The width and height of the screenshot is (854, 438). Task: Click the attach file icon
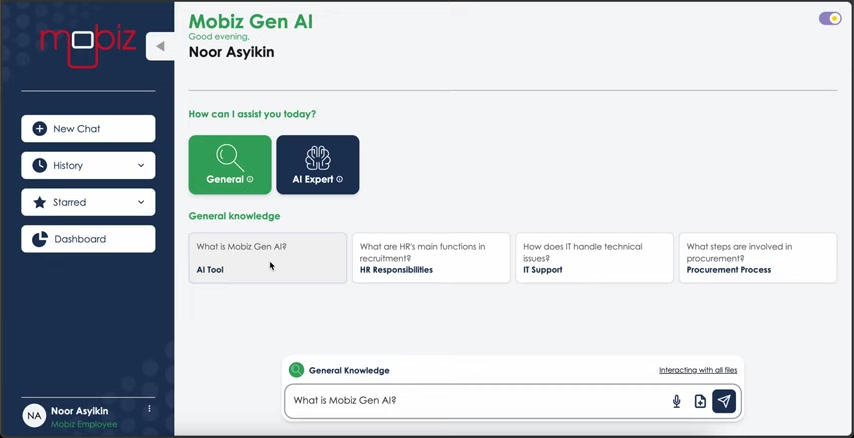pyautogui.click(x=700, y=402)
